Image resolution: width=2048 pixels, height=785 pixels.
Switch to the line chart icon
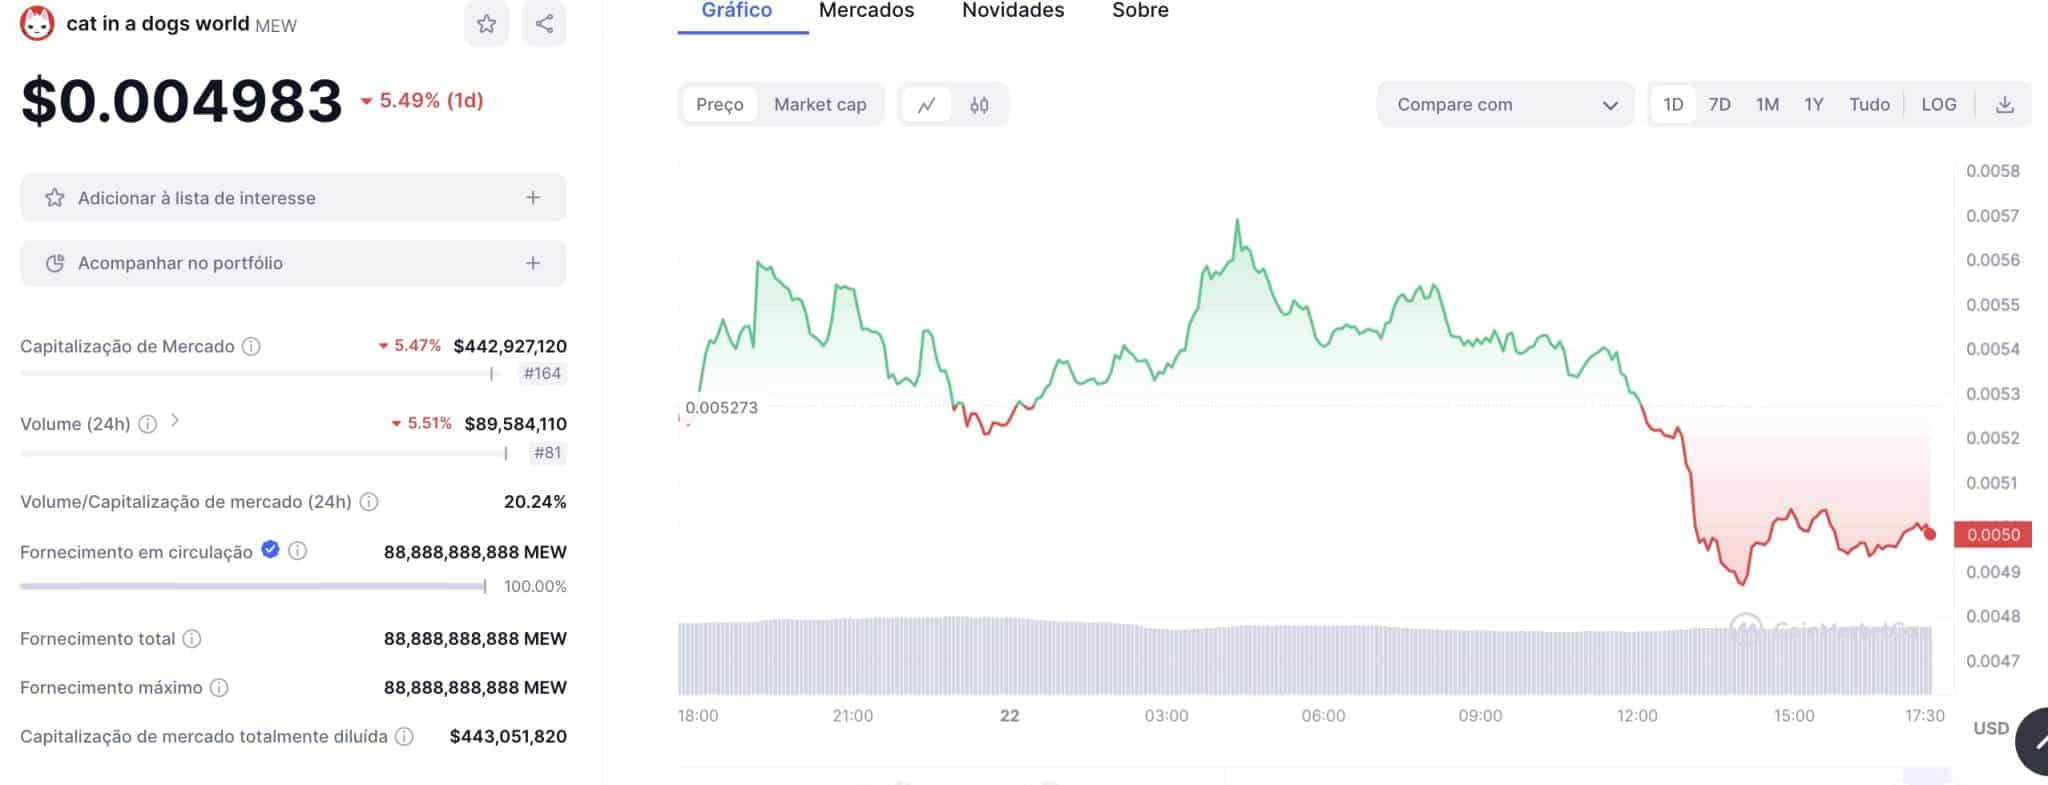(x=927, y=104)
